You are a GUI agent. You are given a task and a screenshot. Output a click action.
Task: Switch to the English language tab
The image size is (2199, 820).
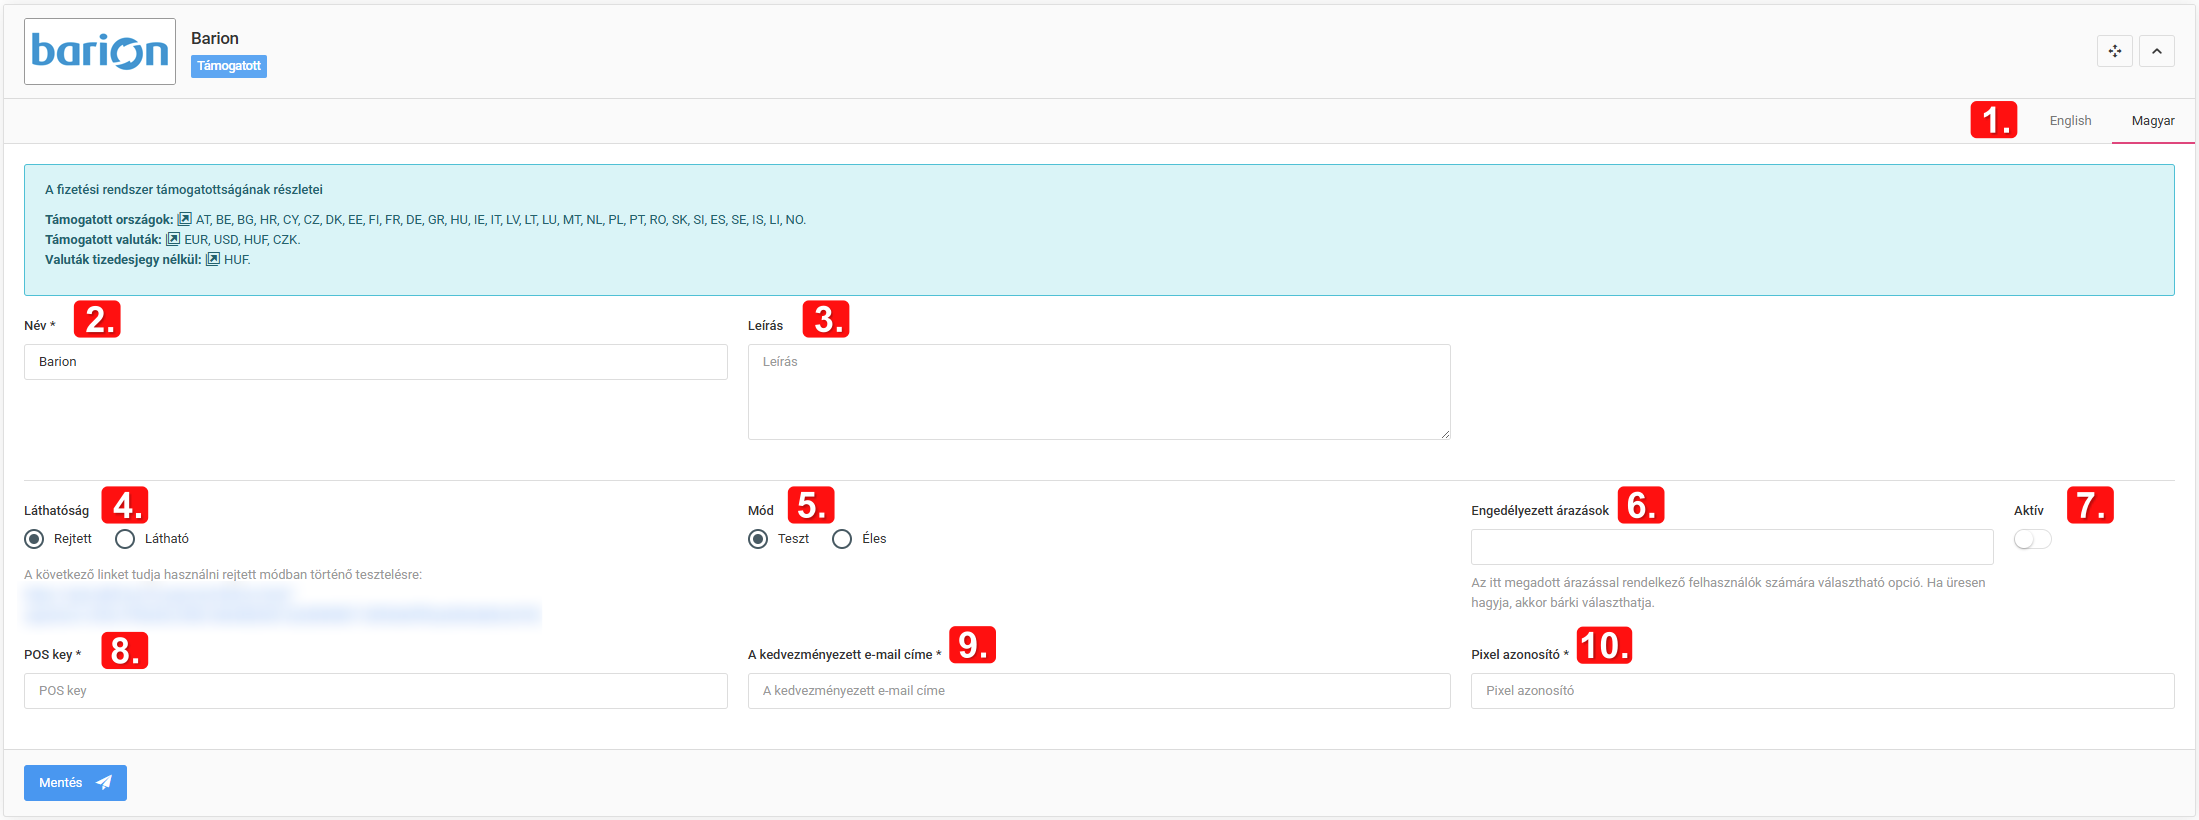2070,121
